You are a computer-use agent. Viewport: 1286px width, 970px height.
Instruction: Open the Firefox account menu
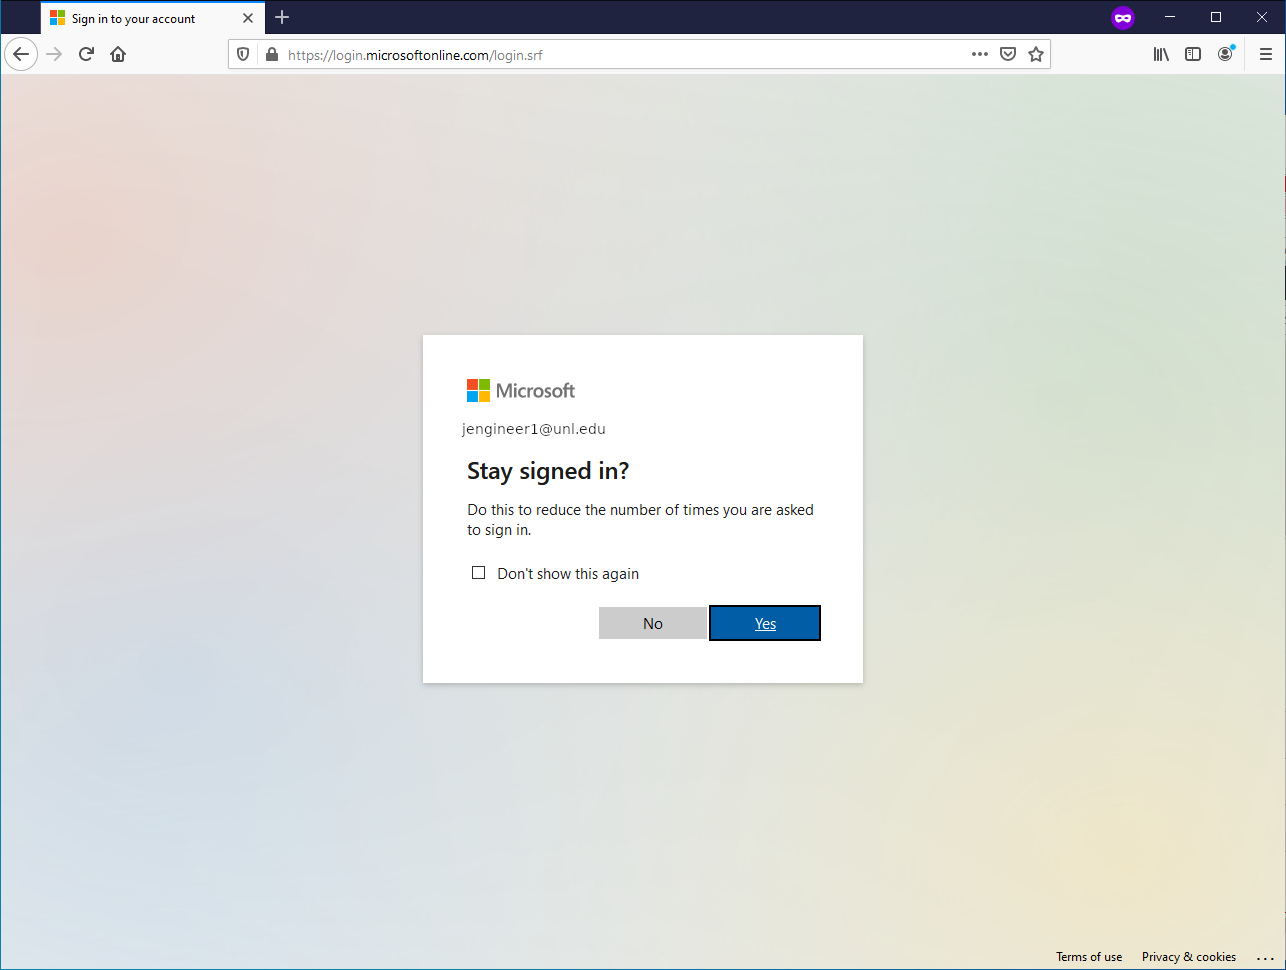tap(1225, 54)
